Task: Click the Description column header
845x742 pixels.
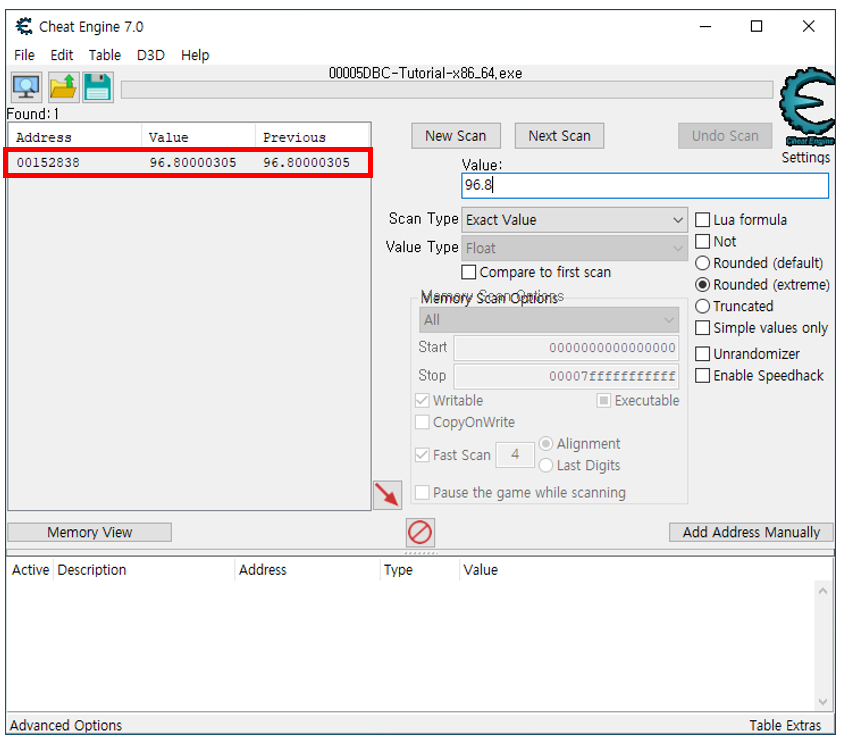Action: point(144,570)
